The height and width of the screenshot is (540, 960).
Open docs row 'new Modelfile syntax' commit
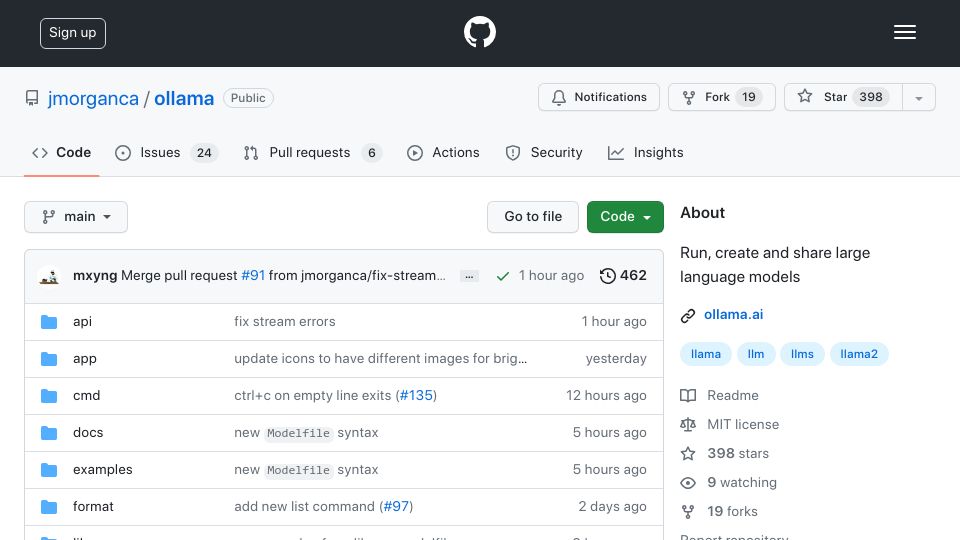click(x=306, y=432)
